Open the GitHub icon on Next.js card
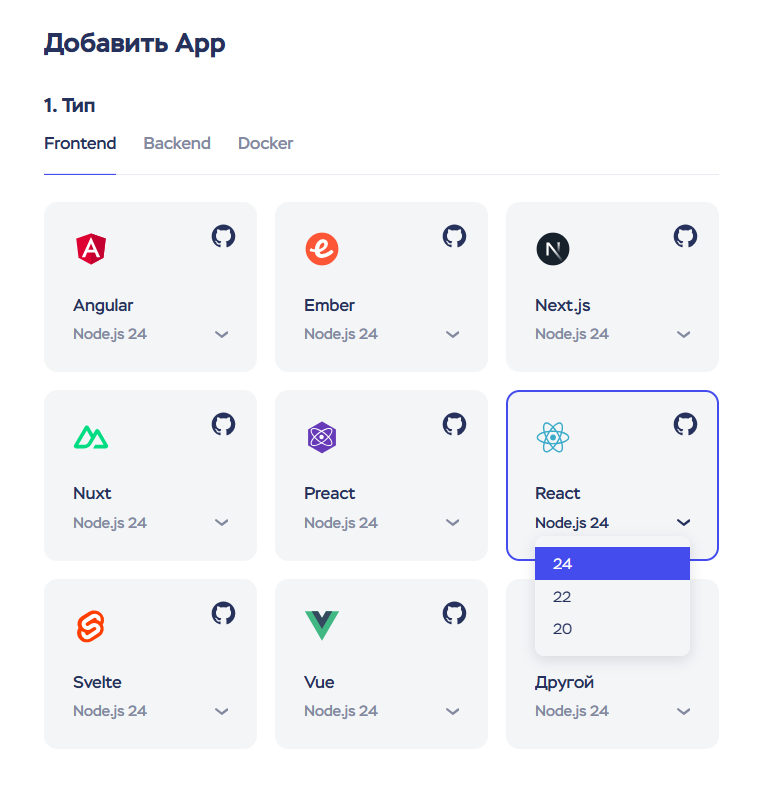Screen dimensions: 760x789 pyautogui.click(x=685, y=236)
